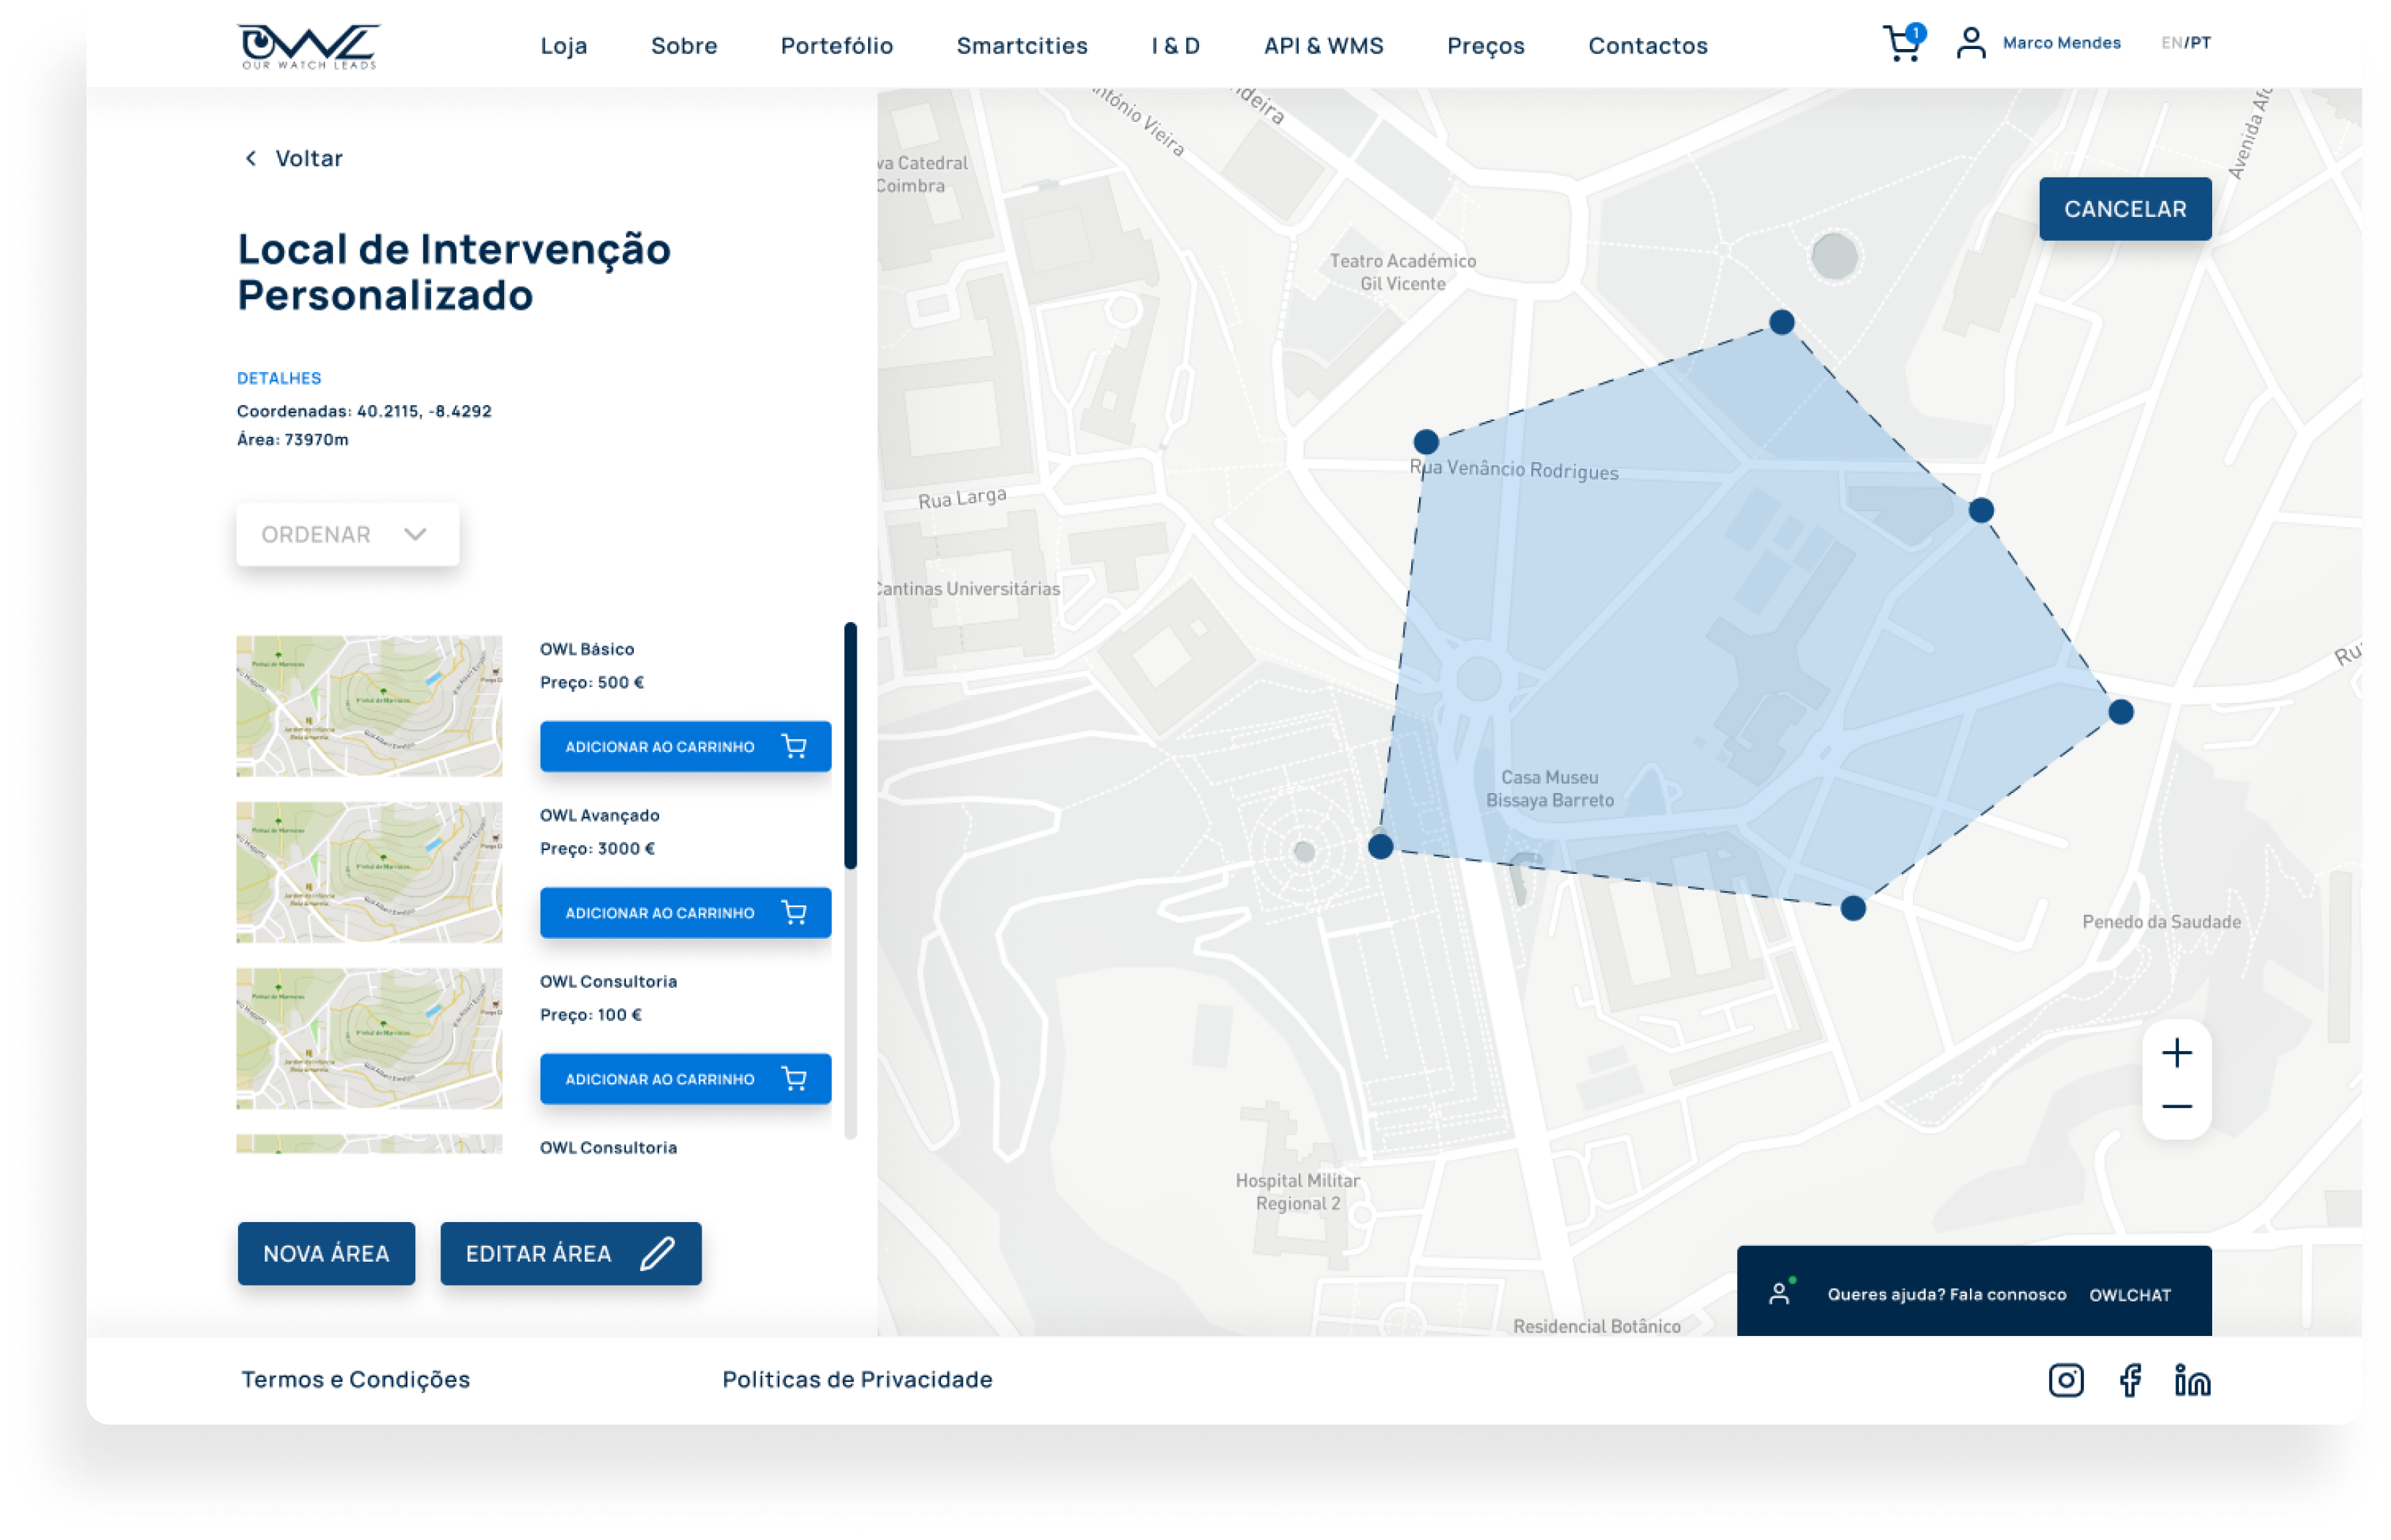Click Marco Mendes user name

pyautogui.click(x=2061, y=42)
